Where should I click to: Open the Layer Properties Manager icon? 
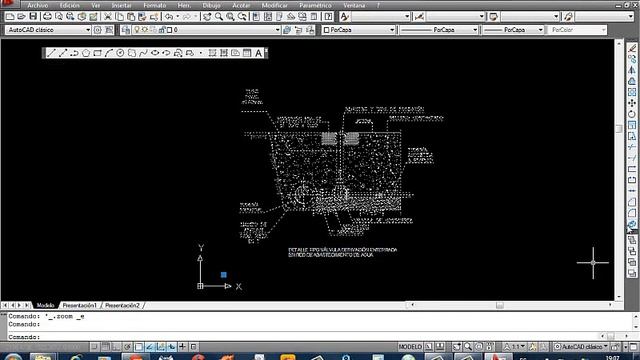(126, 30)
